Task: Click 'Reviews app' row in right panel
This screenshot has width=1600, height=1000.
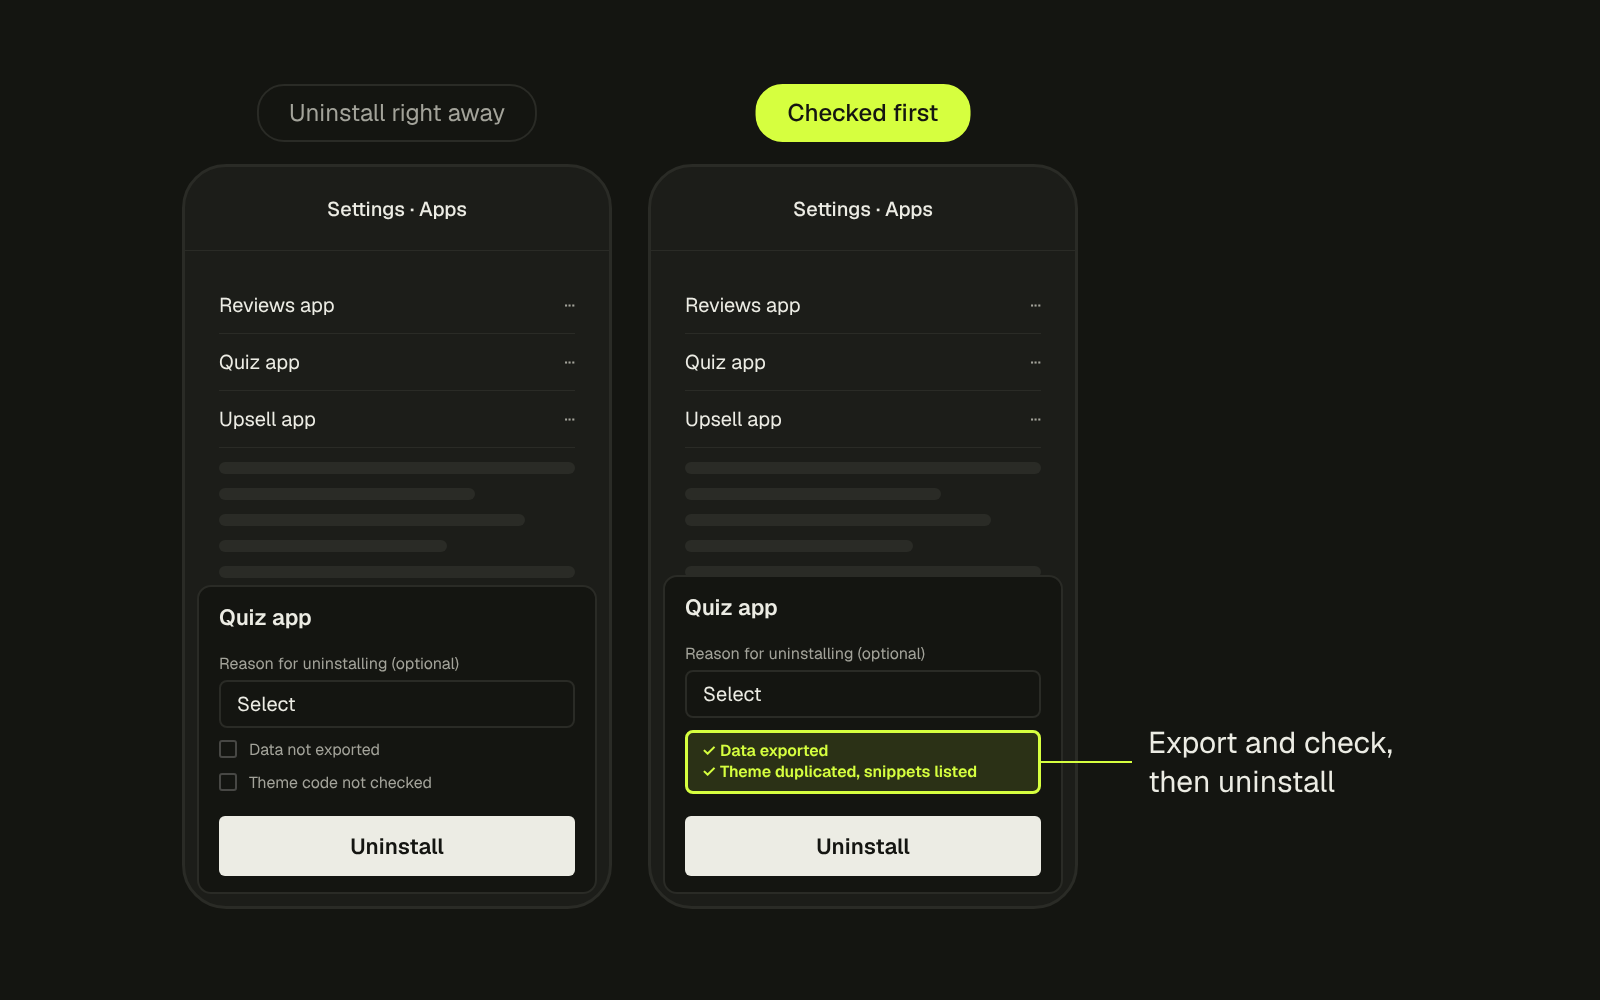Action: 863,305
